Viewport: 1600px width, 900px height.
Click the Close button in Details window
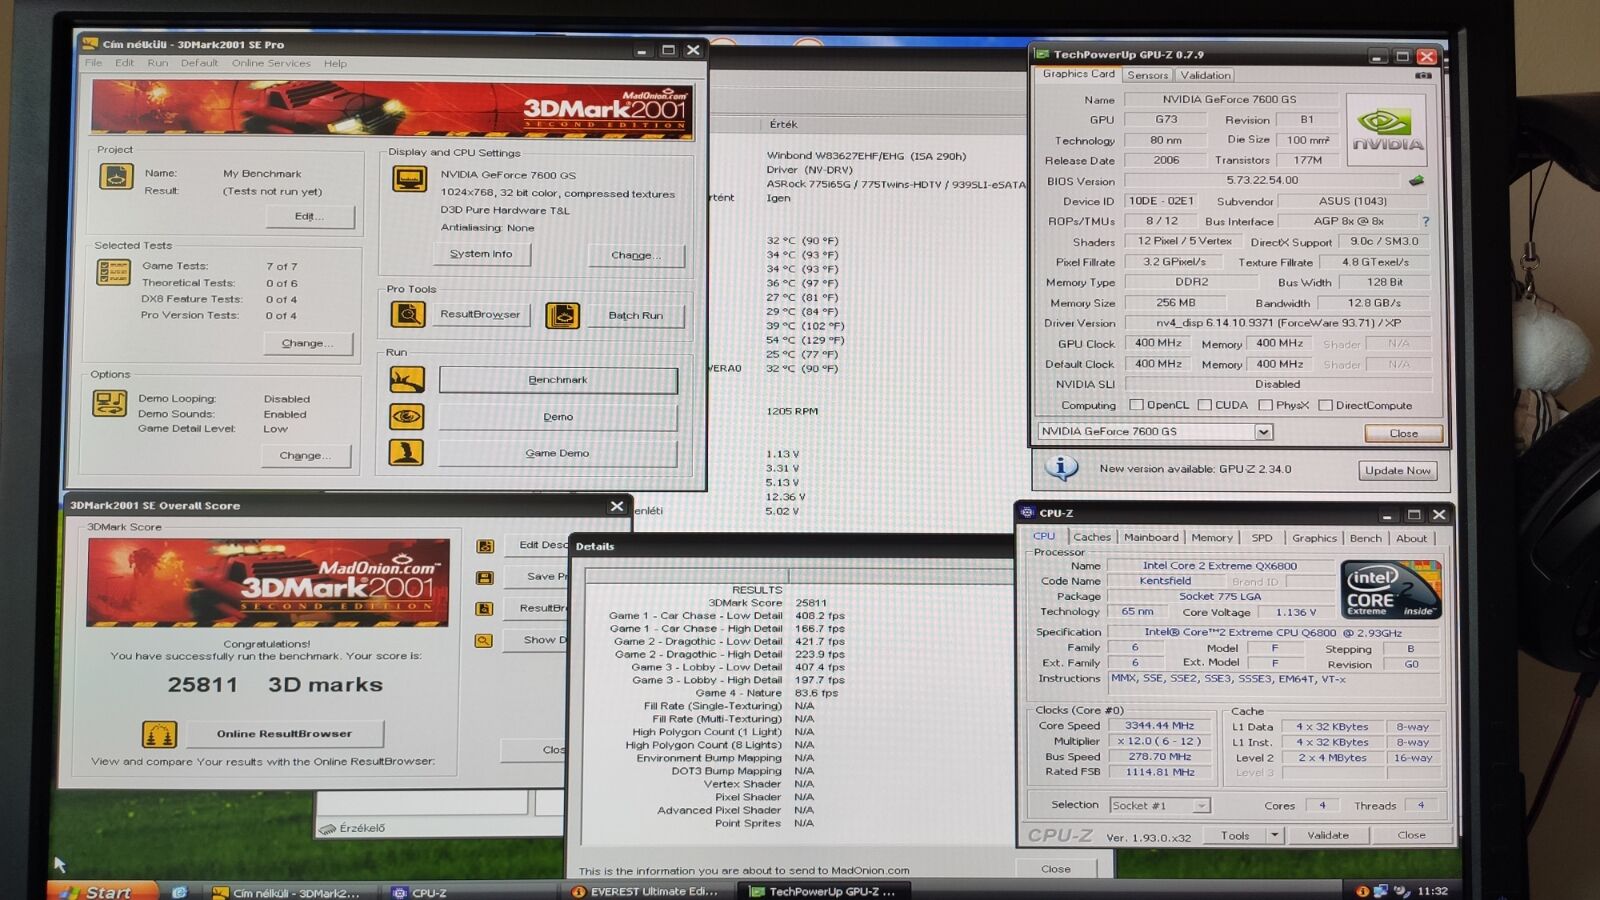1056,869
